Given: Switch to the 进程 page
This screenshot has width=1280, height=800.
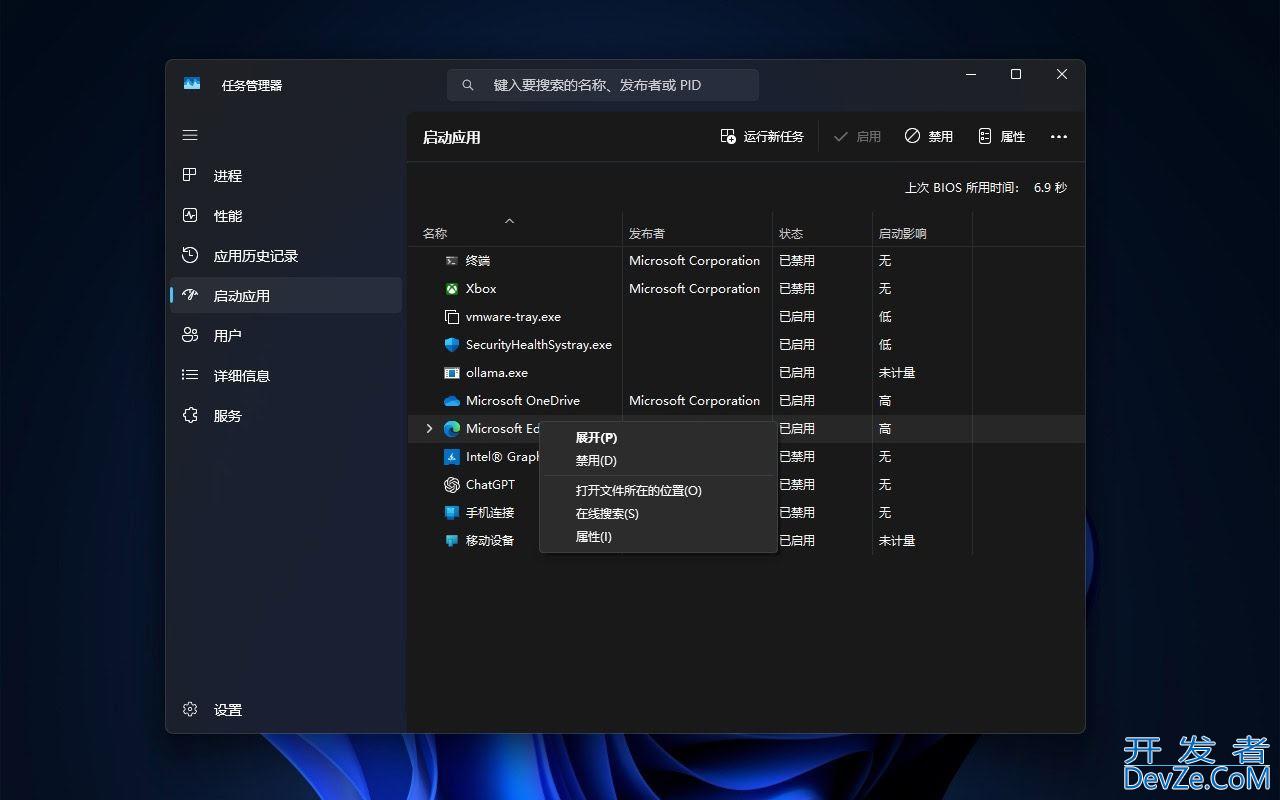Looking at the screenshot, I should [x=286, y=175].
